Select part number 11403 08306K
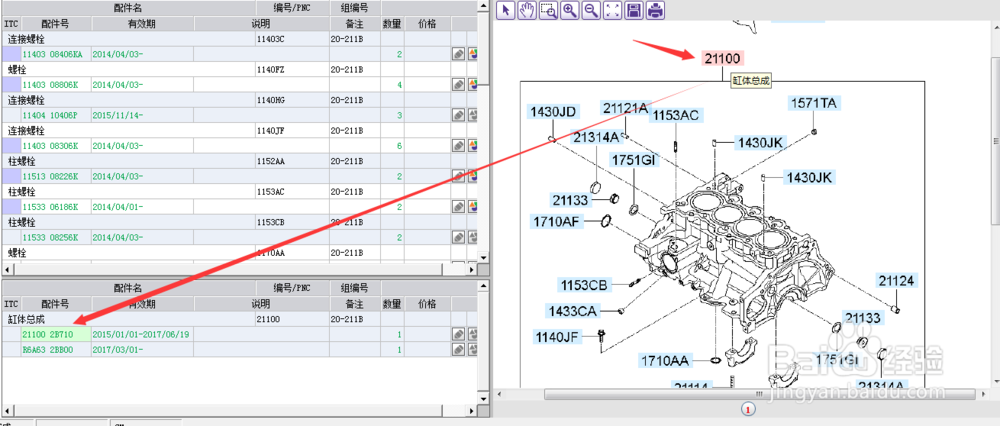 pyautogui.click(x=50, y=147)
